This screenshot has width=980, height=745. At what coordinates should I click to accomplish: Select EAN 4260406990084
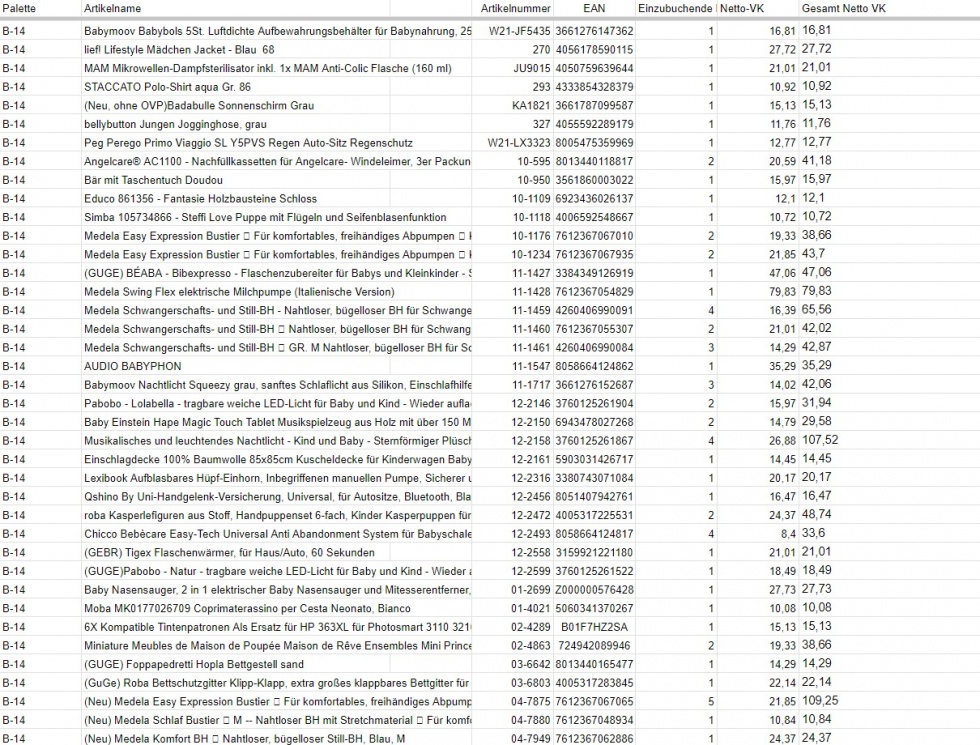pyautogui.click(x=594, y=348)
